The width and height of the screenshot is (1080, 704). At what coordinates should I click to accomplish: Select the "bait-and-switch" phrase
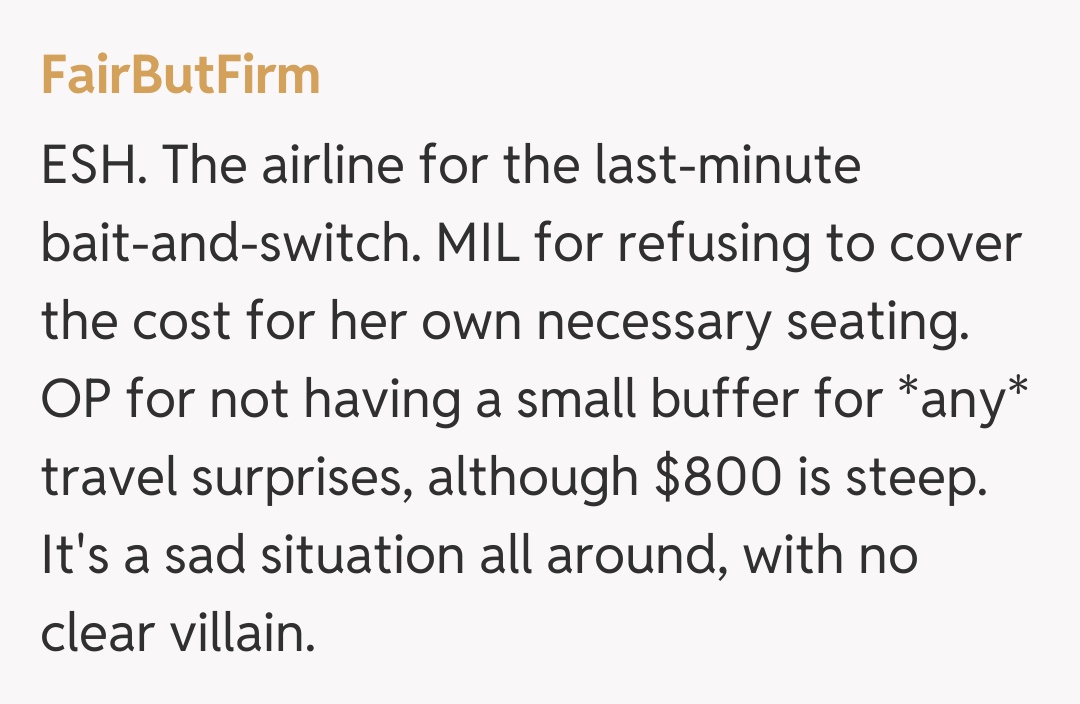click(227, 244)
